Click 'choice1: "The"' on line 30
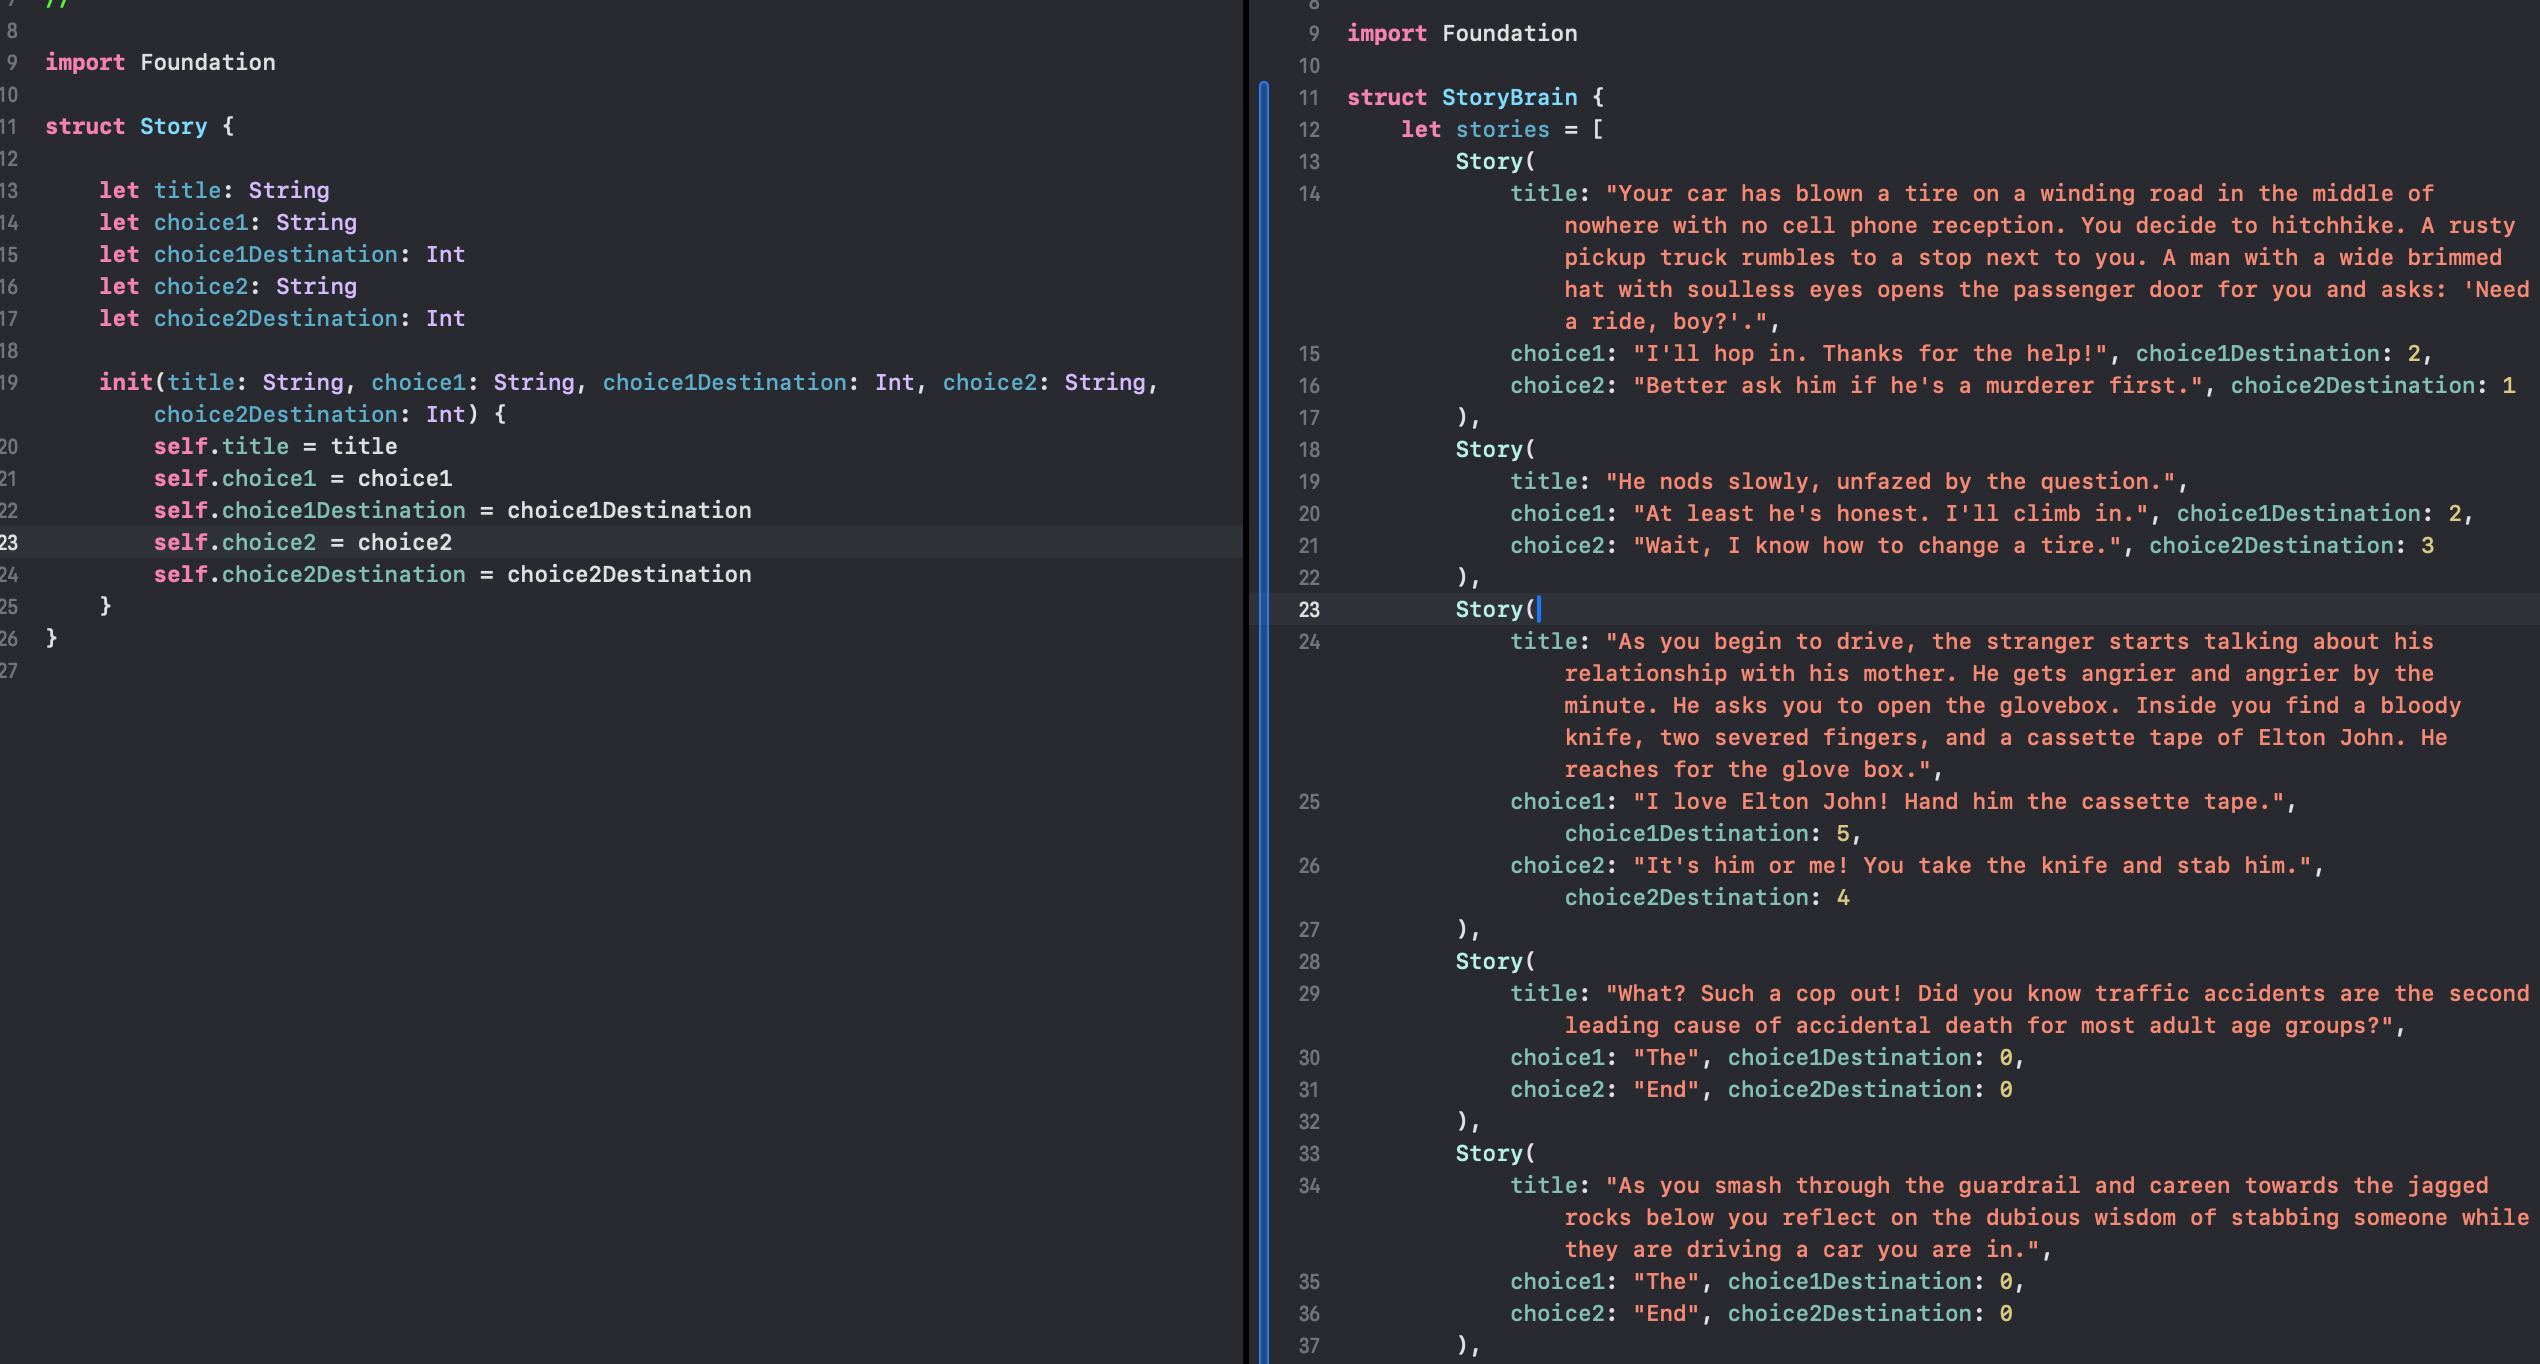 (1604, 1057)
